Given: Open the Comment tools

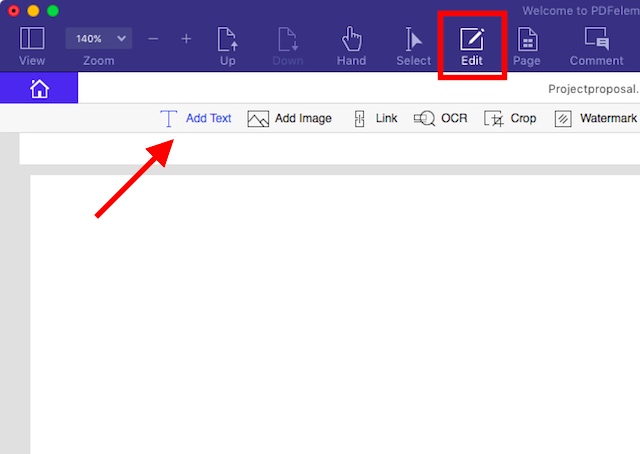Looking at the screenshot, I should 596,46.
